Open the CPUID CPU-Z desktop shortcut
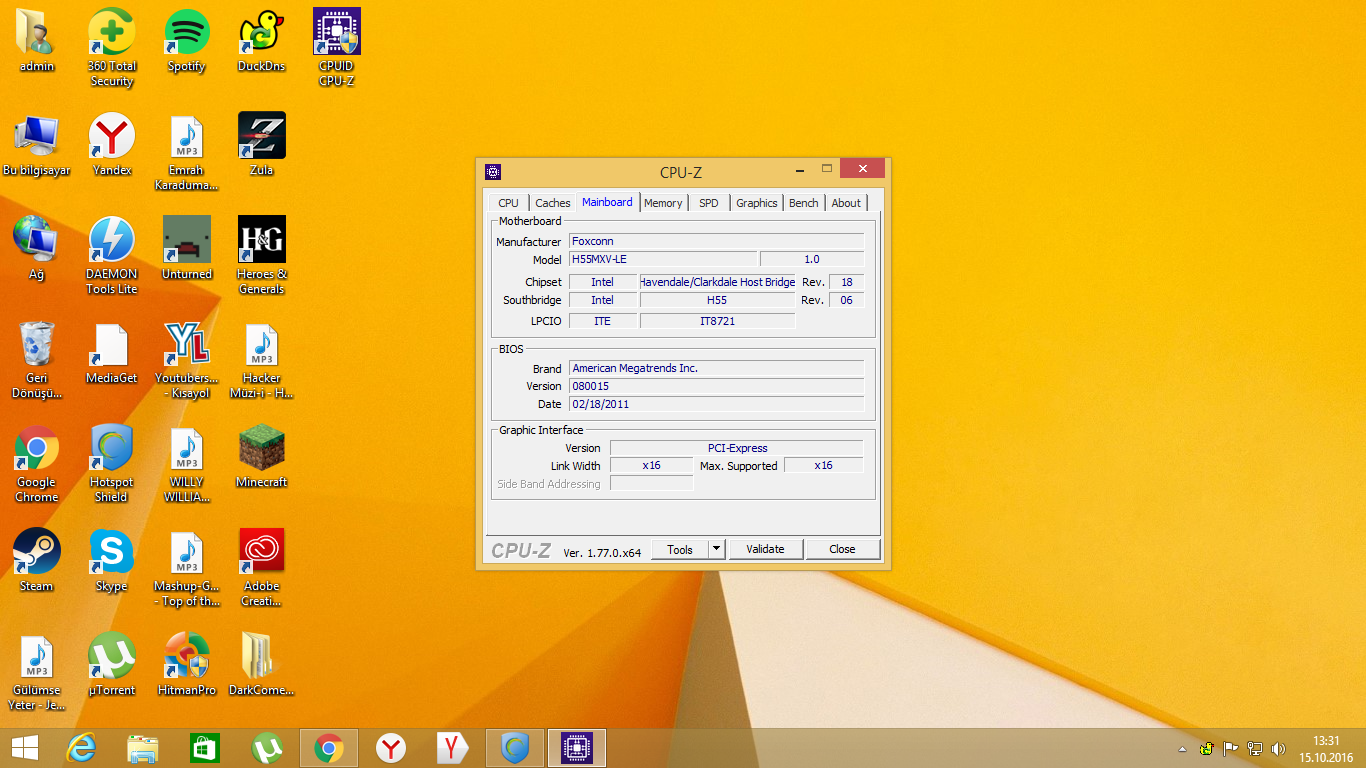Screen dimensions: 1366x768 coord(336,33)
